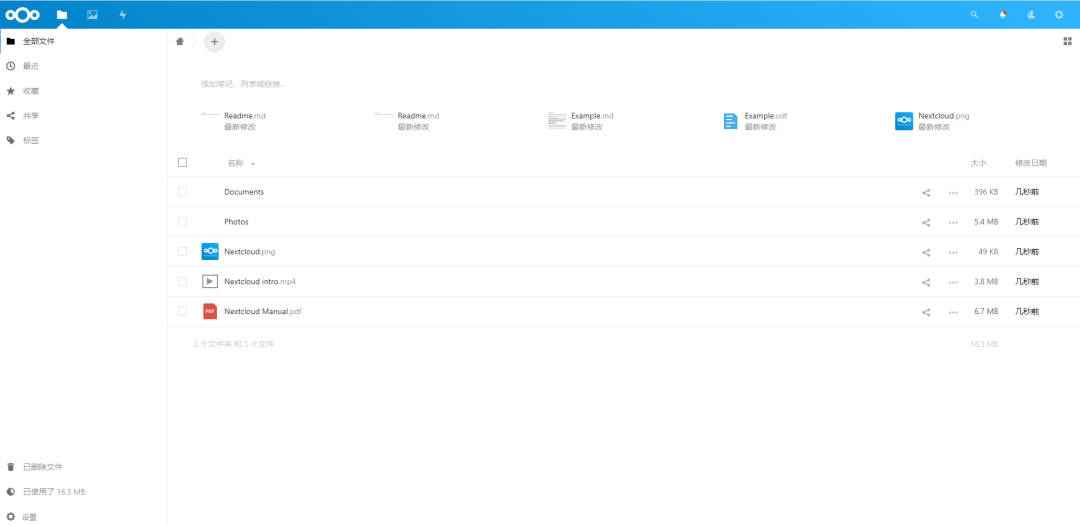Select Recent in the left sidebar
This screenshot has height=525, width=1080.
click(31, 66)
